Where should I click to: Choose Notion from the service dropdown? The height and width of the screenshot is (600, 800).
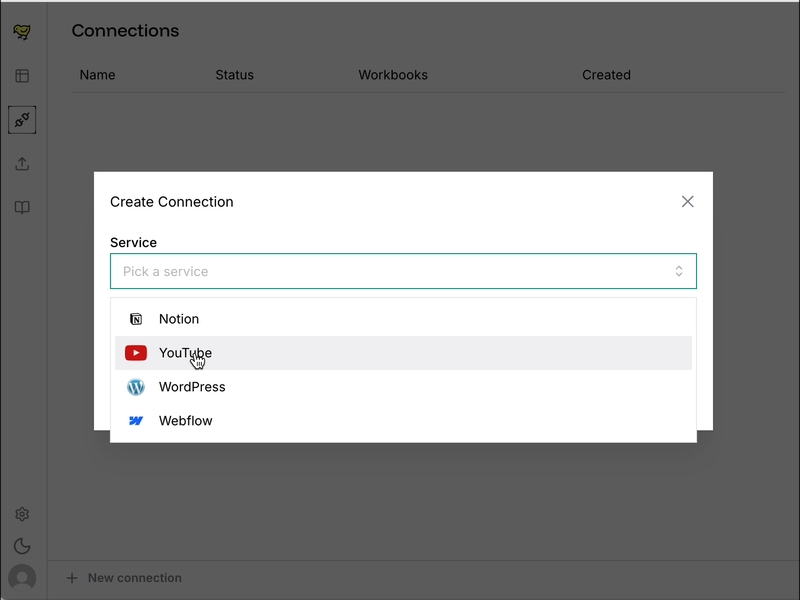point(179,318)
